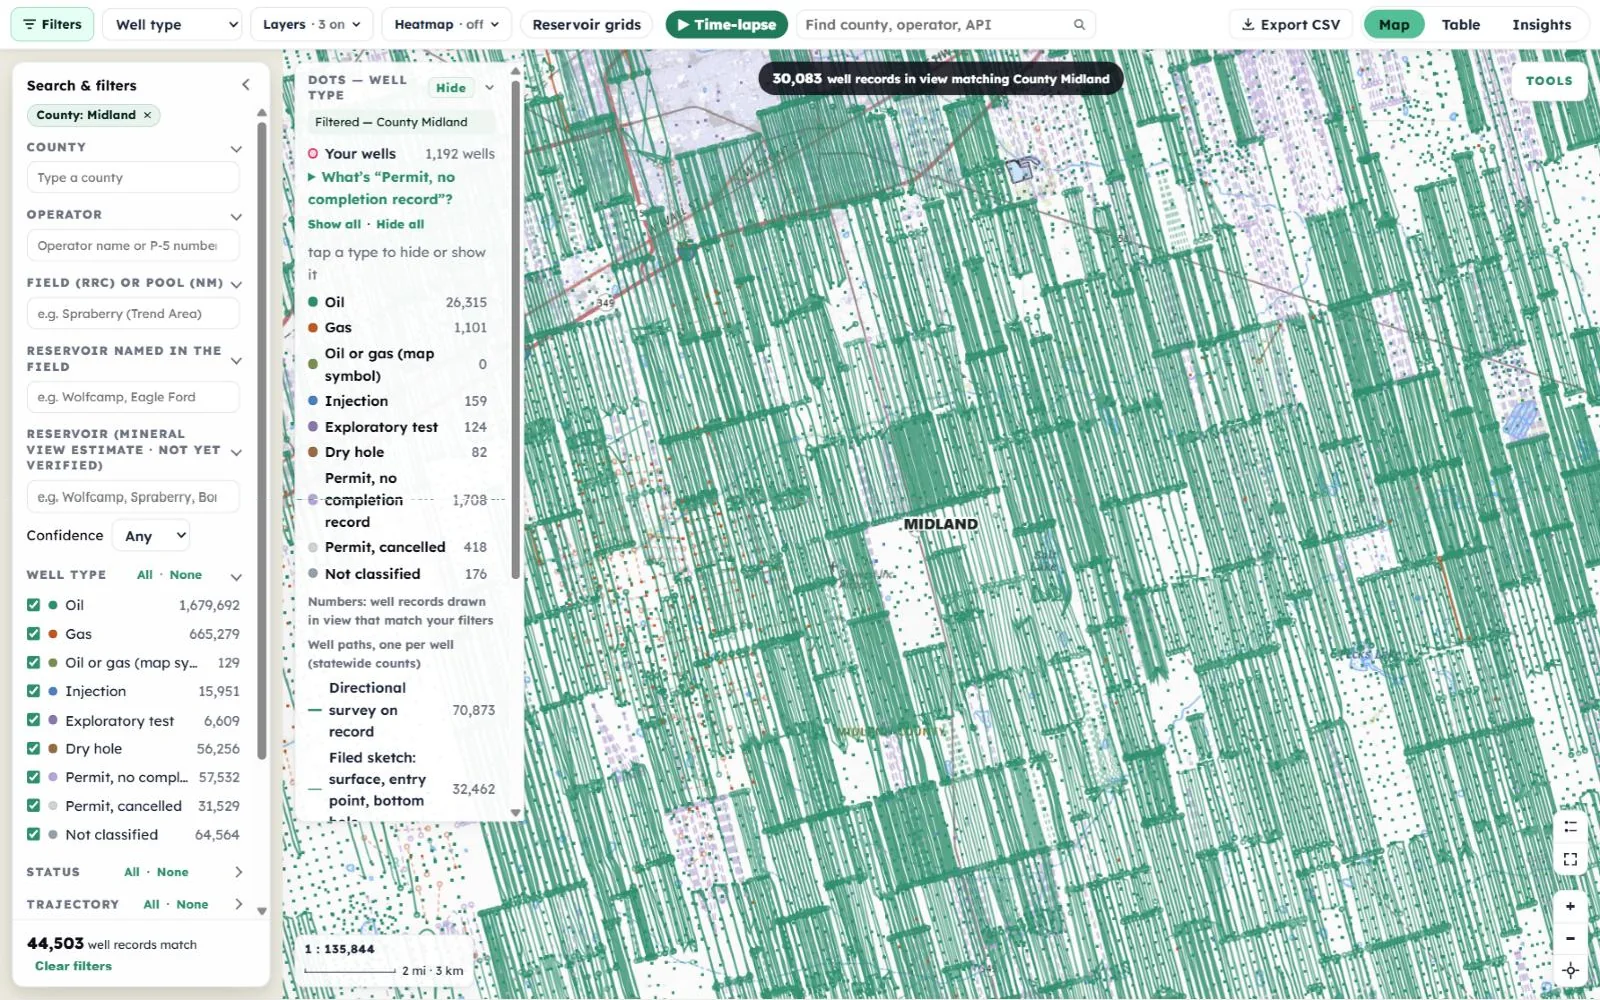
Task: Select the Map view tab
Action: (x=1394, y=24)
